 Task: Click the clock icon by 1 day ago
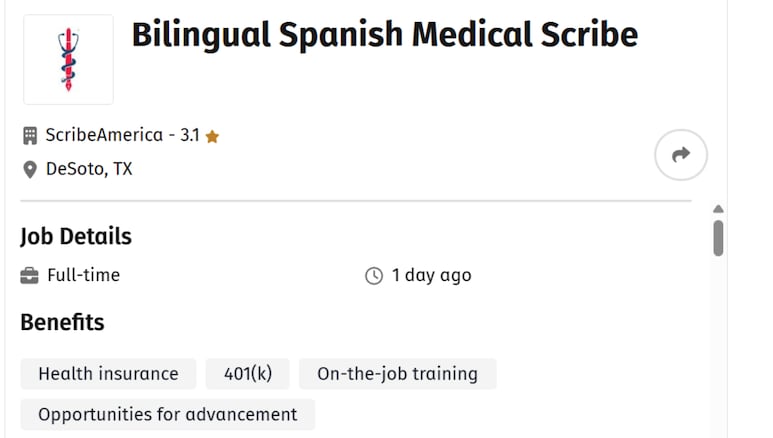pyautogui.click(x=374, y=276)
